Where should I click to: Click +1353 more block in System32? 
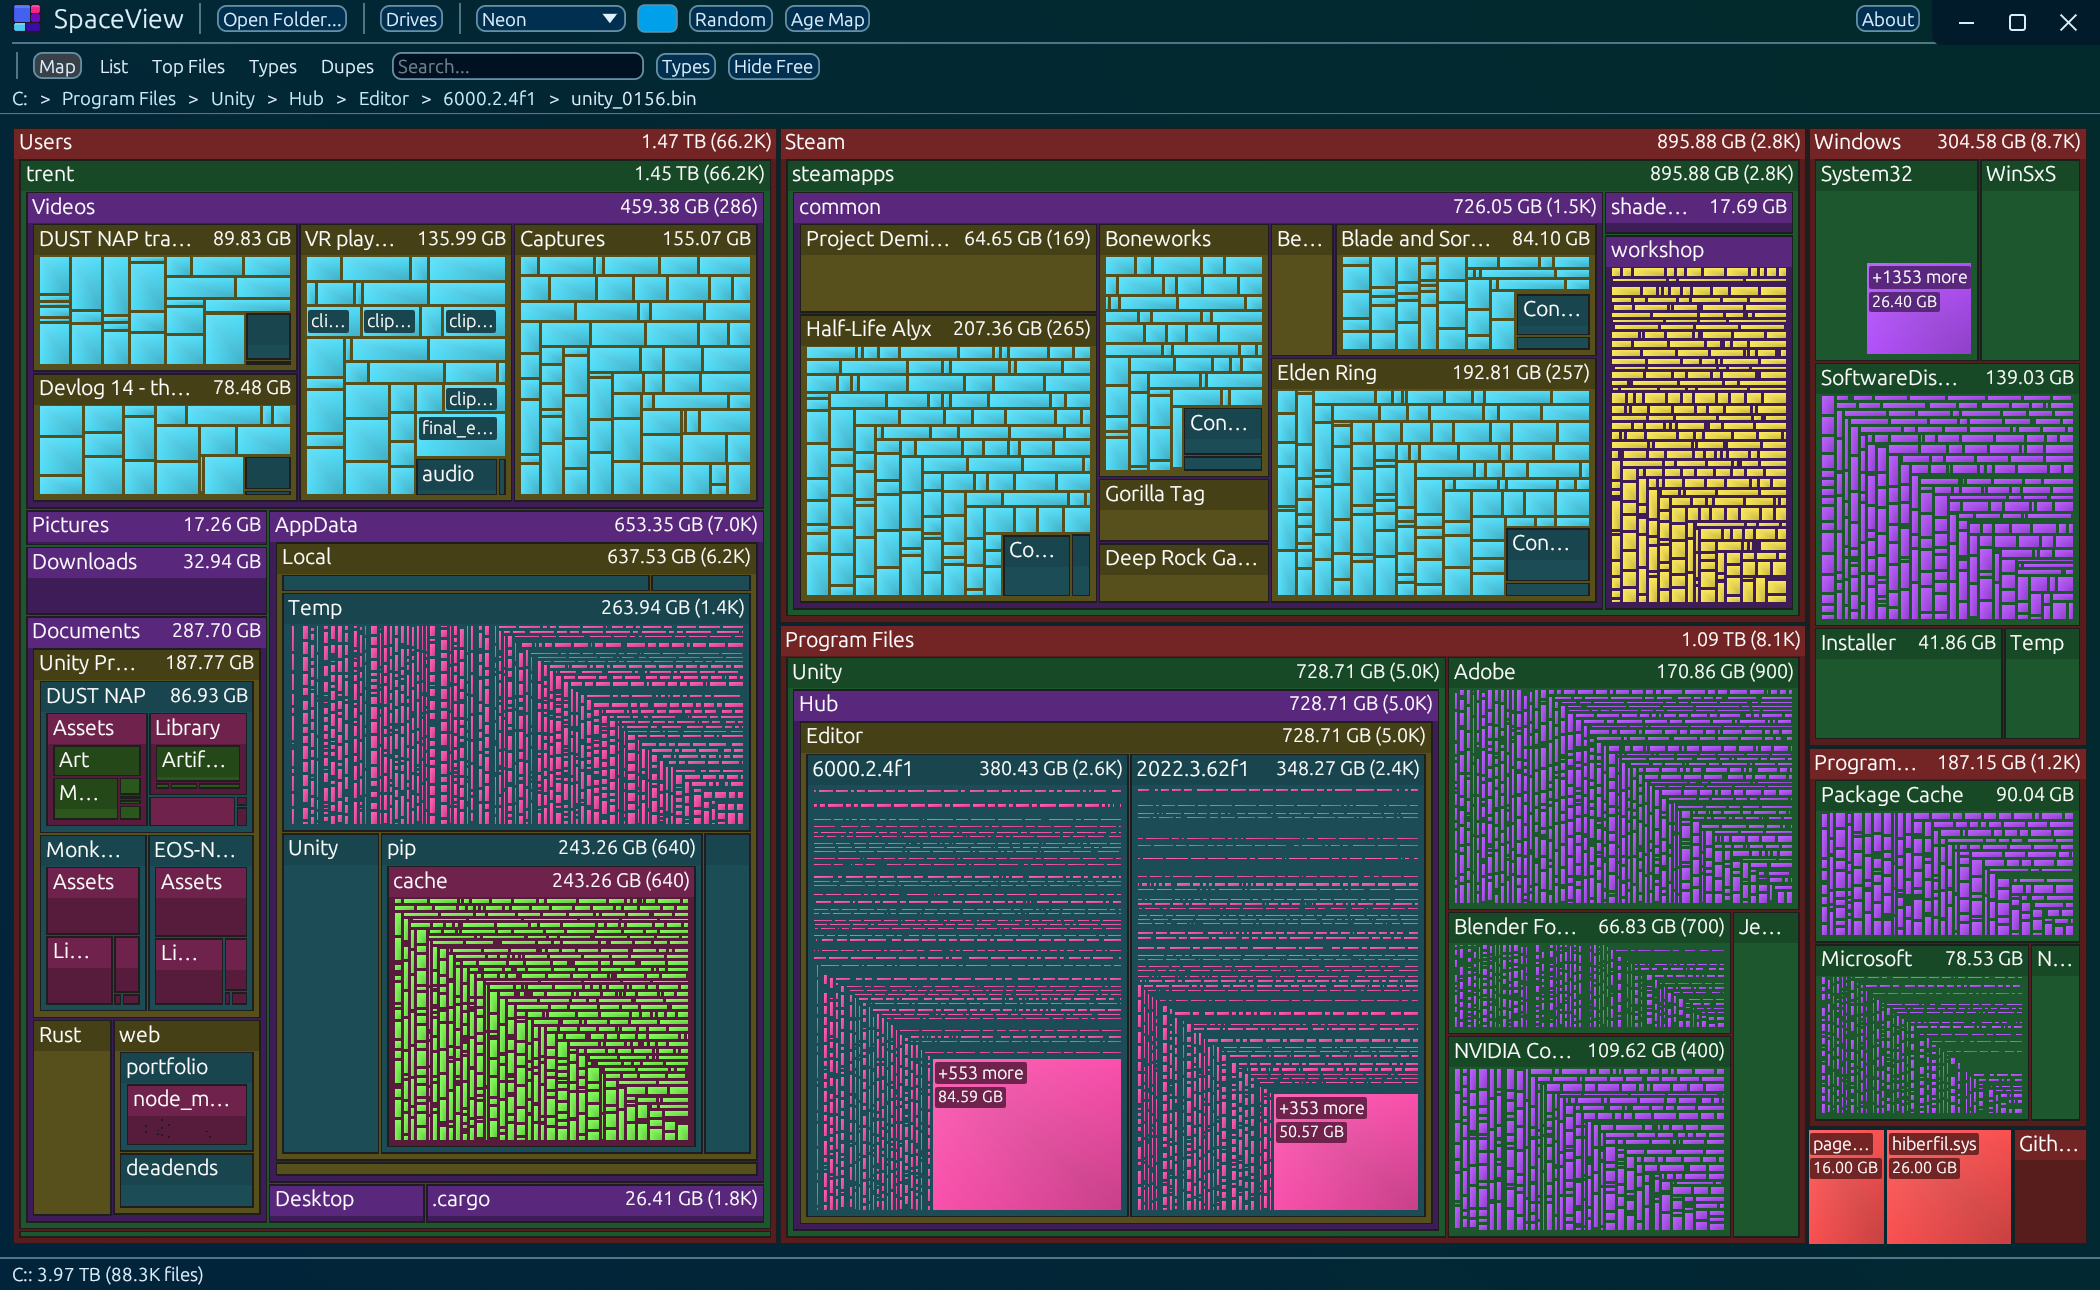(x=1919, y=309)
